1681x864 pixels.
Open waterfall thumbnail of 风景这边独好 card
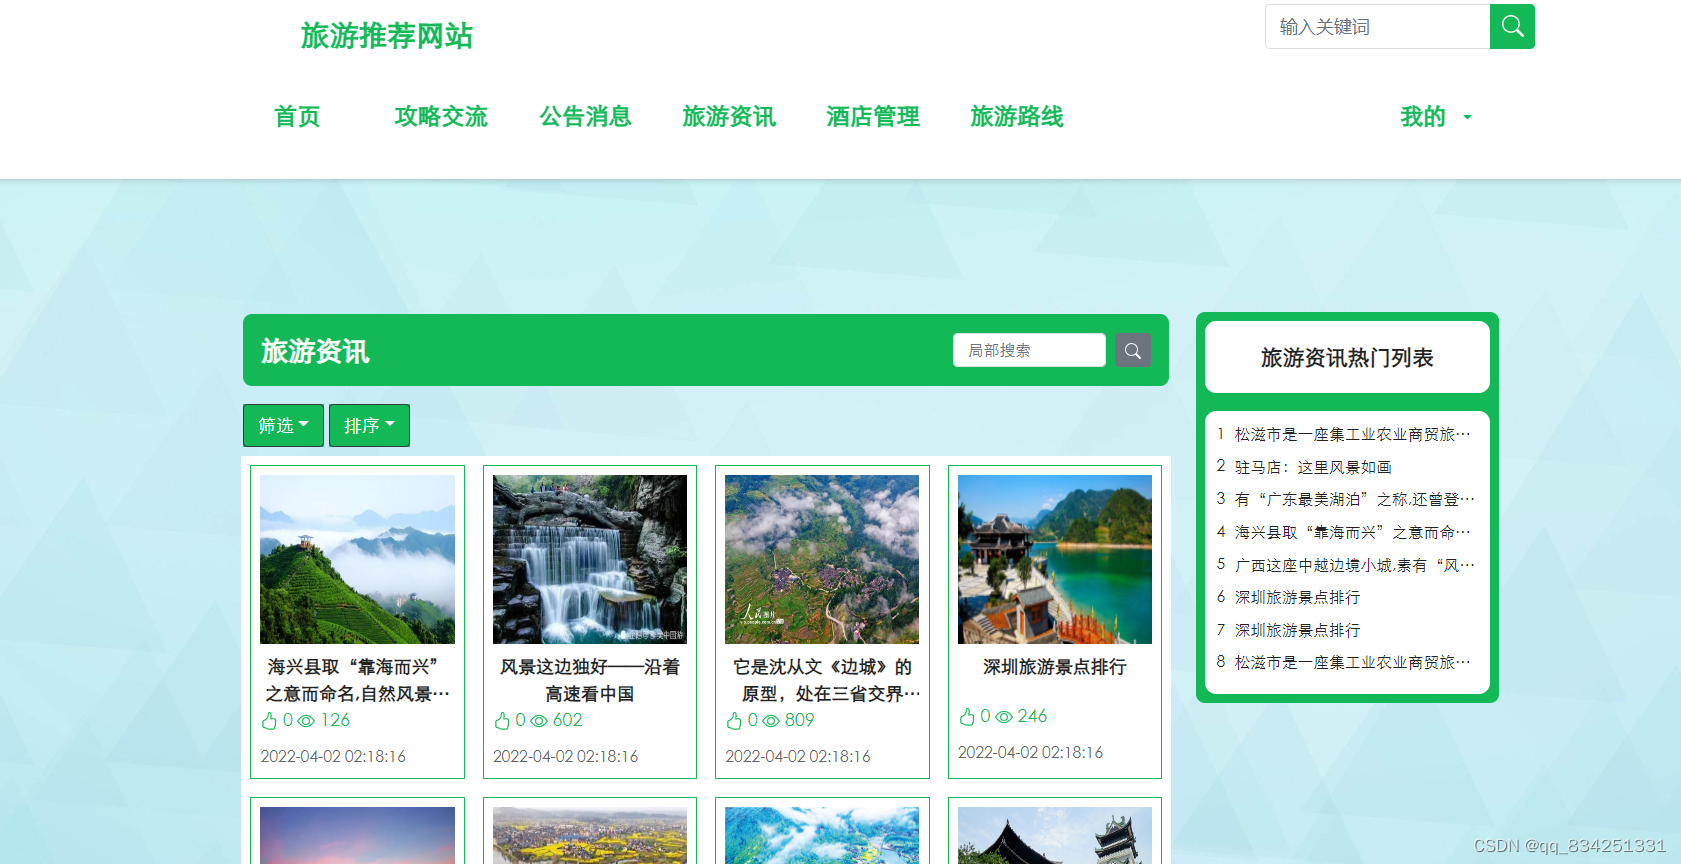[x=590, y=559]
